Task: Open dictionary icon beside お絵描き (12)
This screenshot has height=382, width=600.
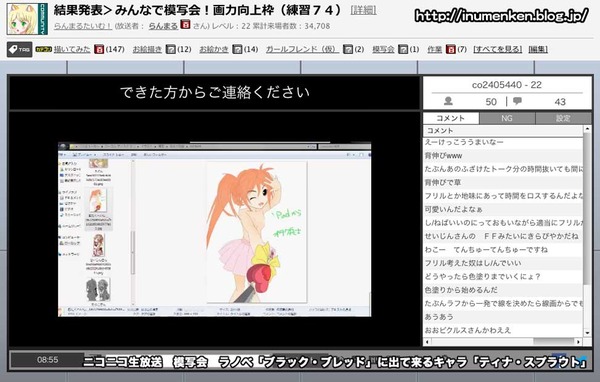Action: point(171,49)
